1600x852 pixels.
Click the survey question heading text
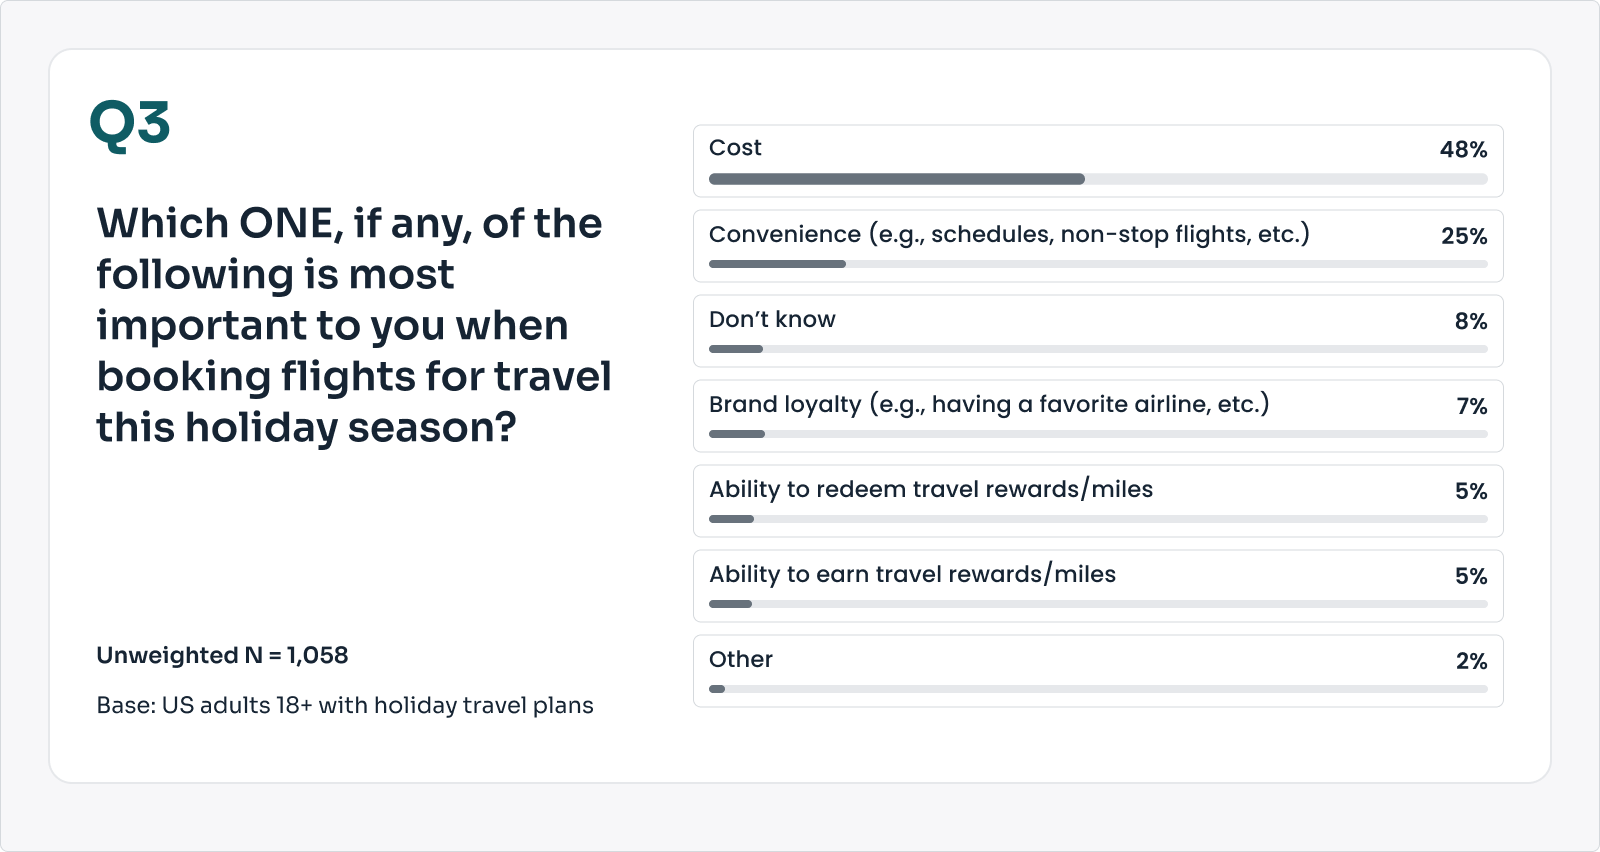pyautogui.click(x=354, y=325)
